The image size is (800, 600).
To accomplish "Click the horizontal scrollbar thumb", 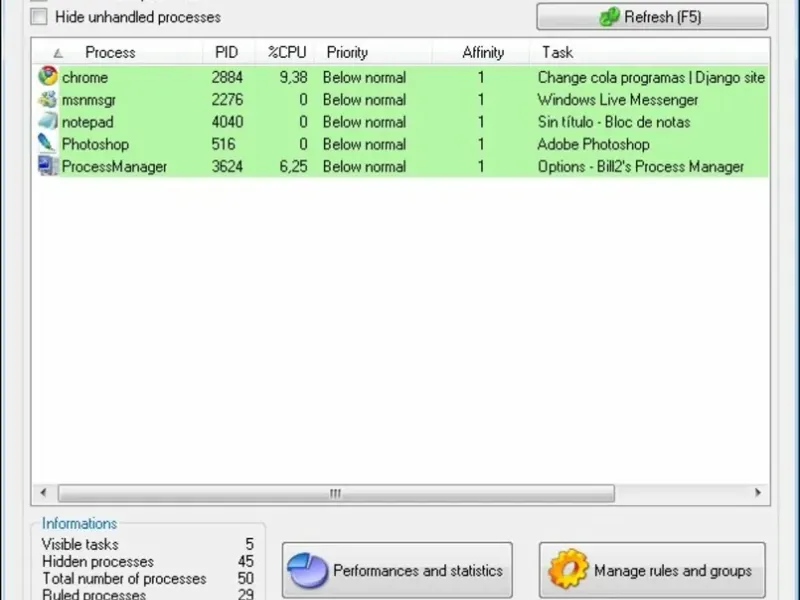I will pyautogui.click(x=336, y=493).
